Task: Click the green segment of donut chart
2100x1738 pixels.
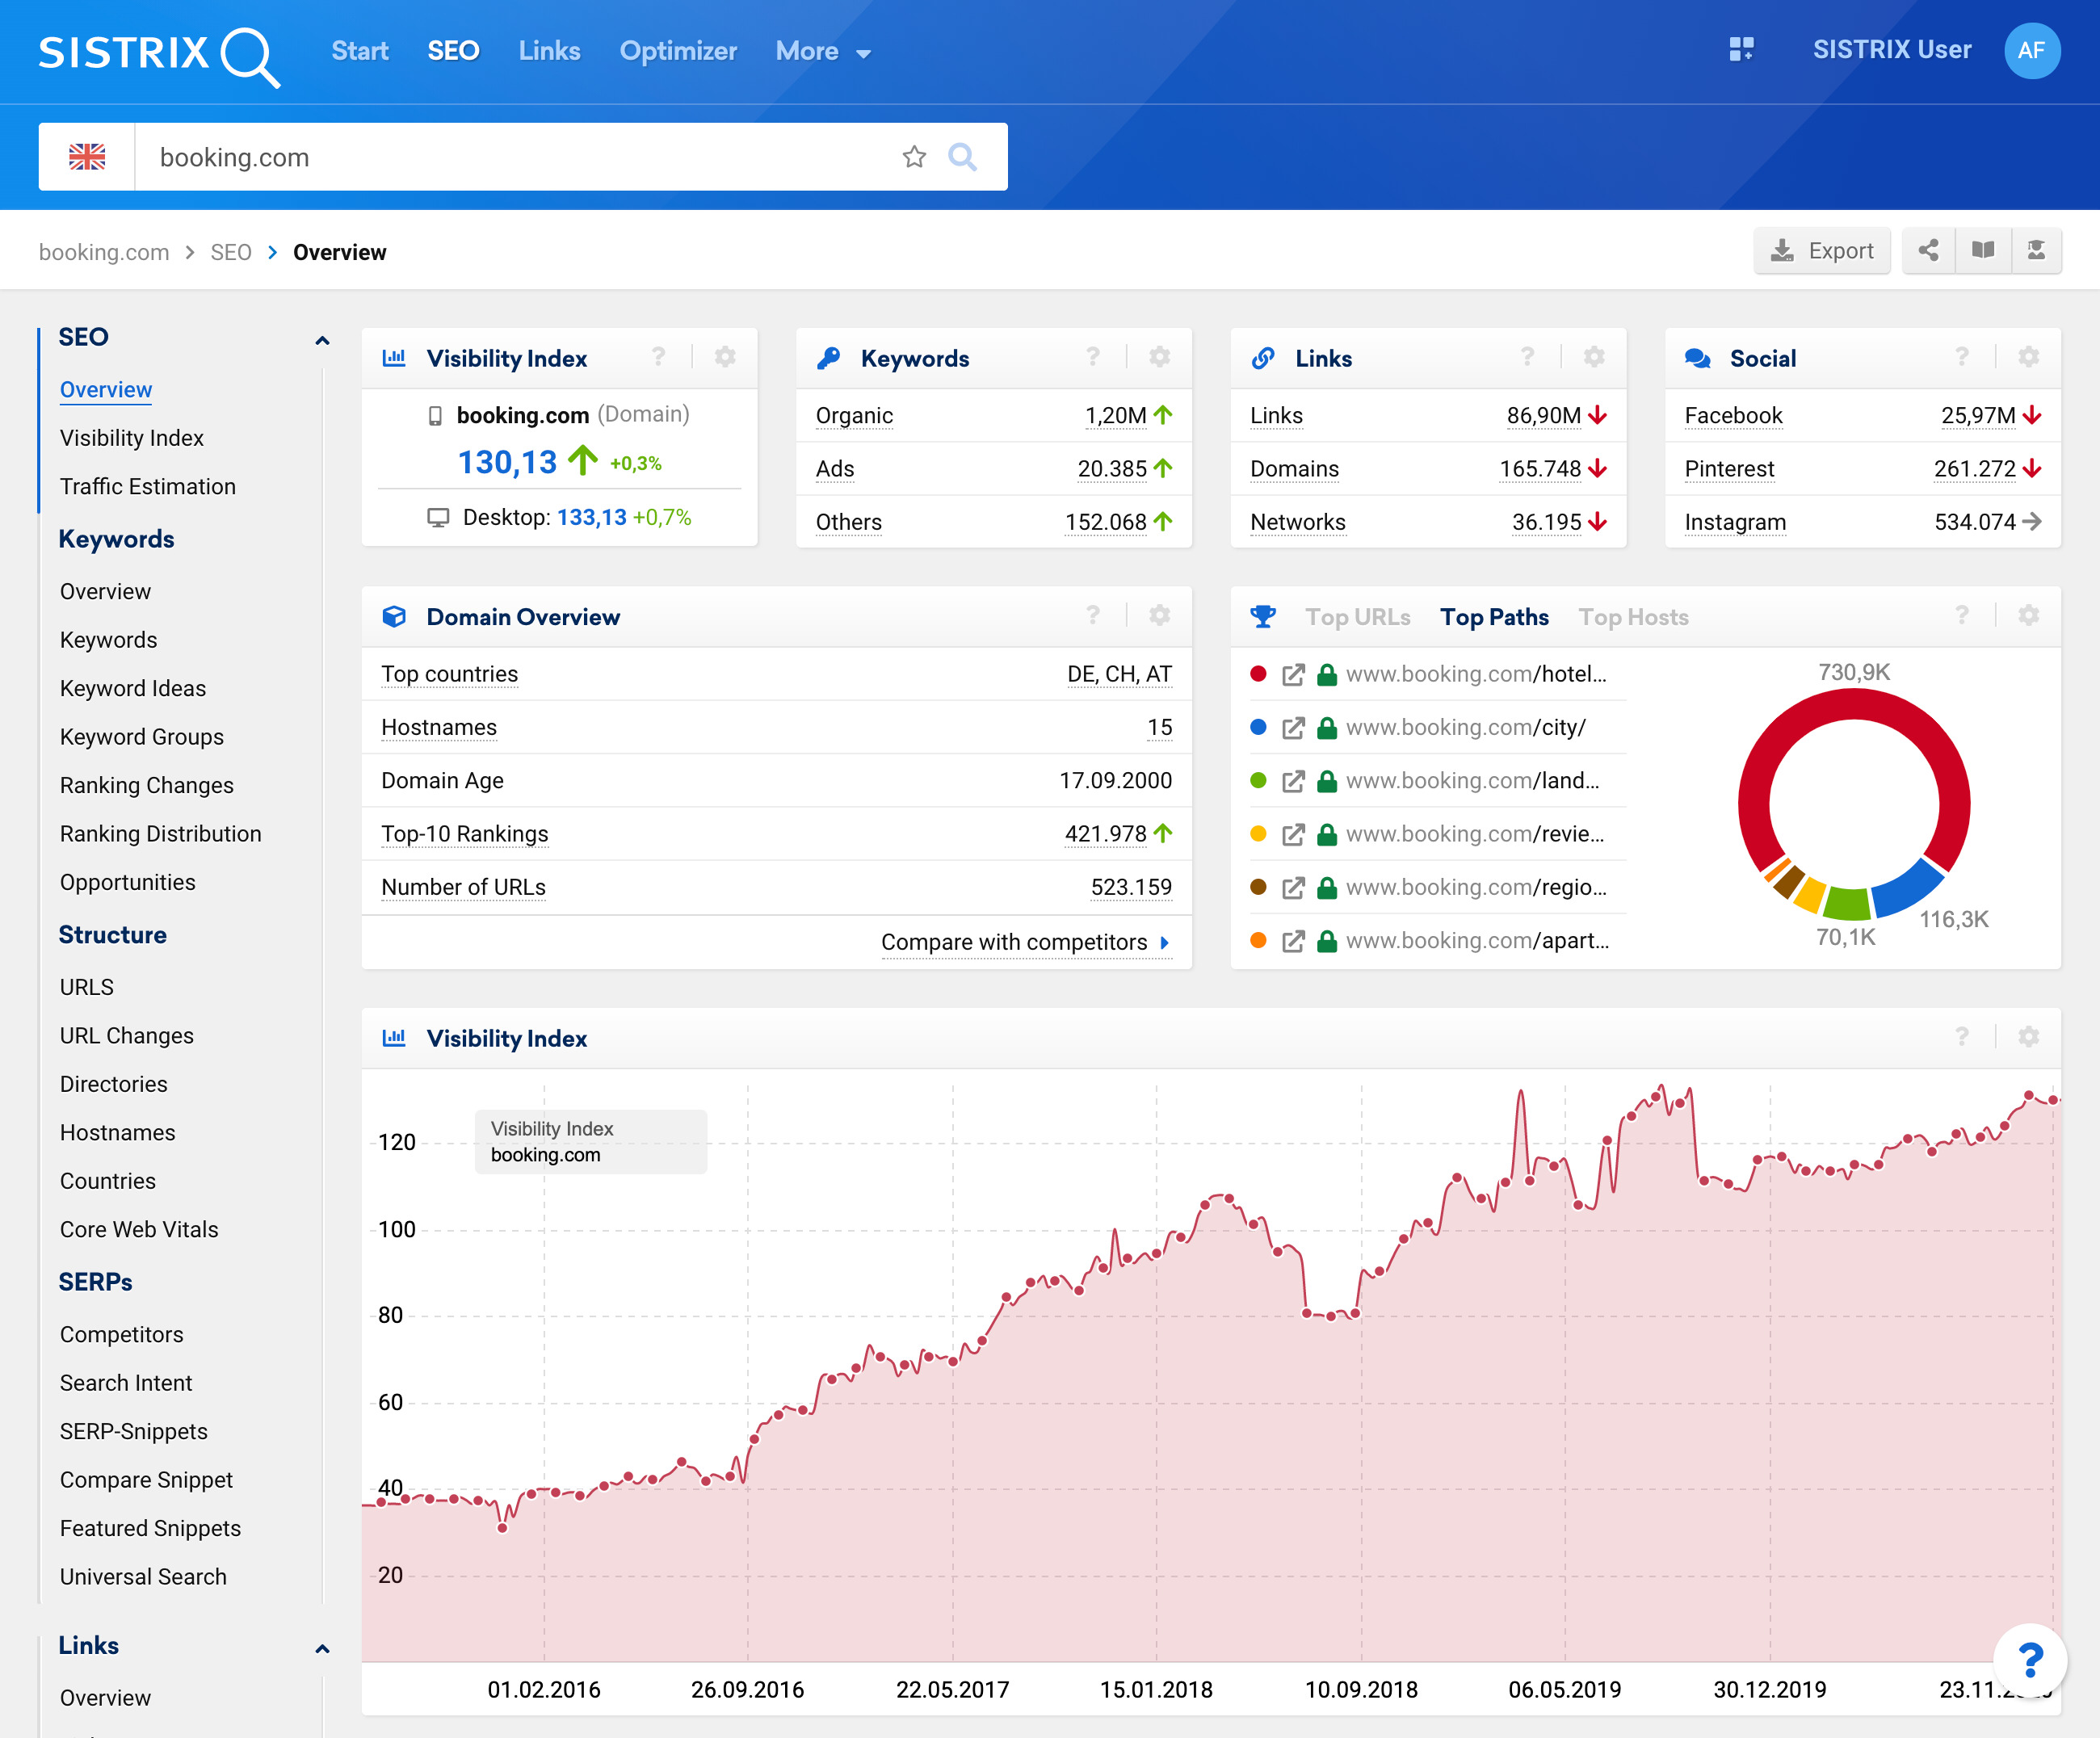Action: coord(1846,903)
